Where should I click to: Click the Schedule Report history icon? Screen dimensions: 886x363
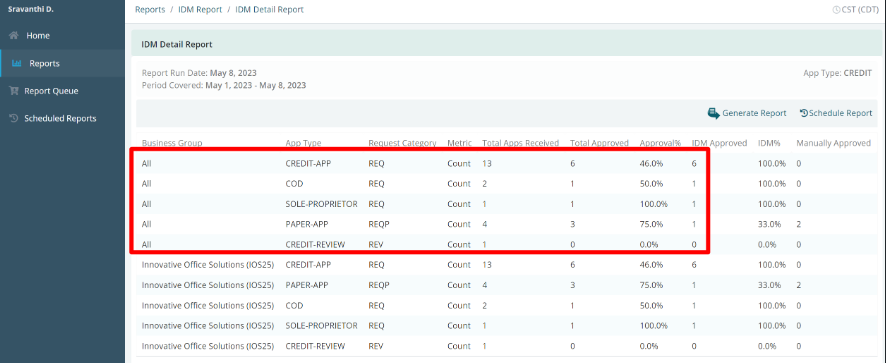click(804, 113)
